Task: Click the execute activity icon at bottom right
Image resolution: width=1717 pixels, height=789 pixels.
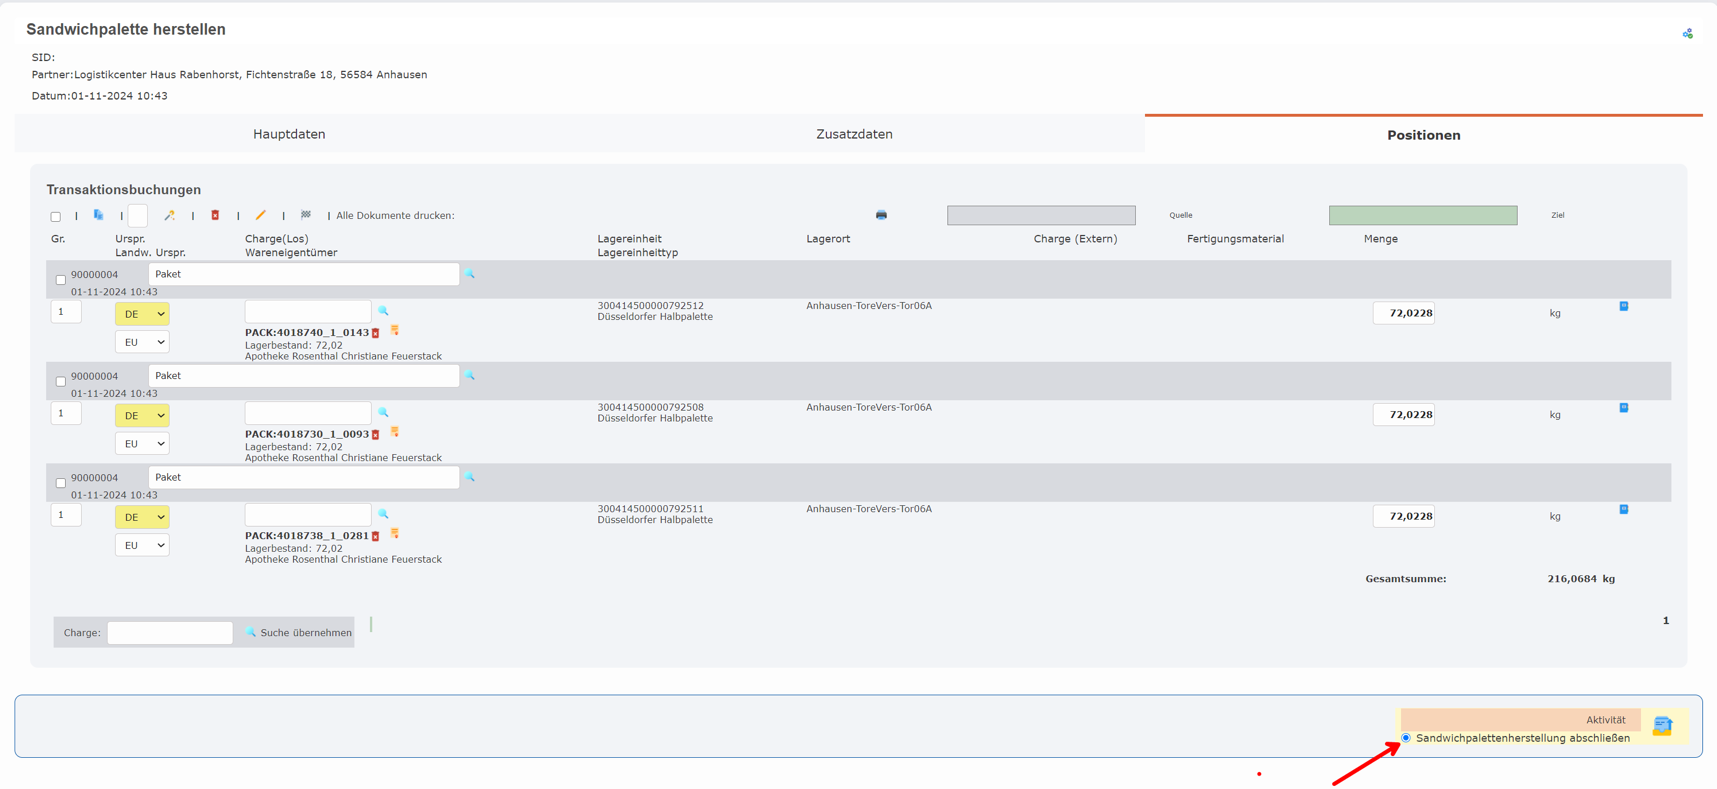Action: [x=1662, y=726]
